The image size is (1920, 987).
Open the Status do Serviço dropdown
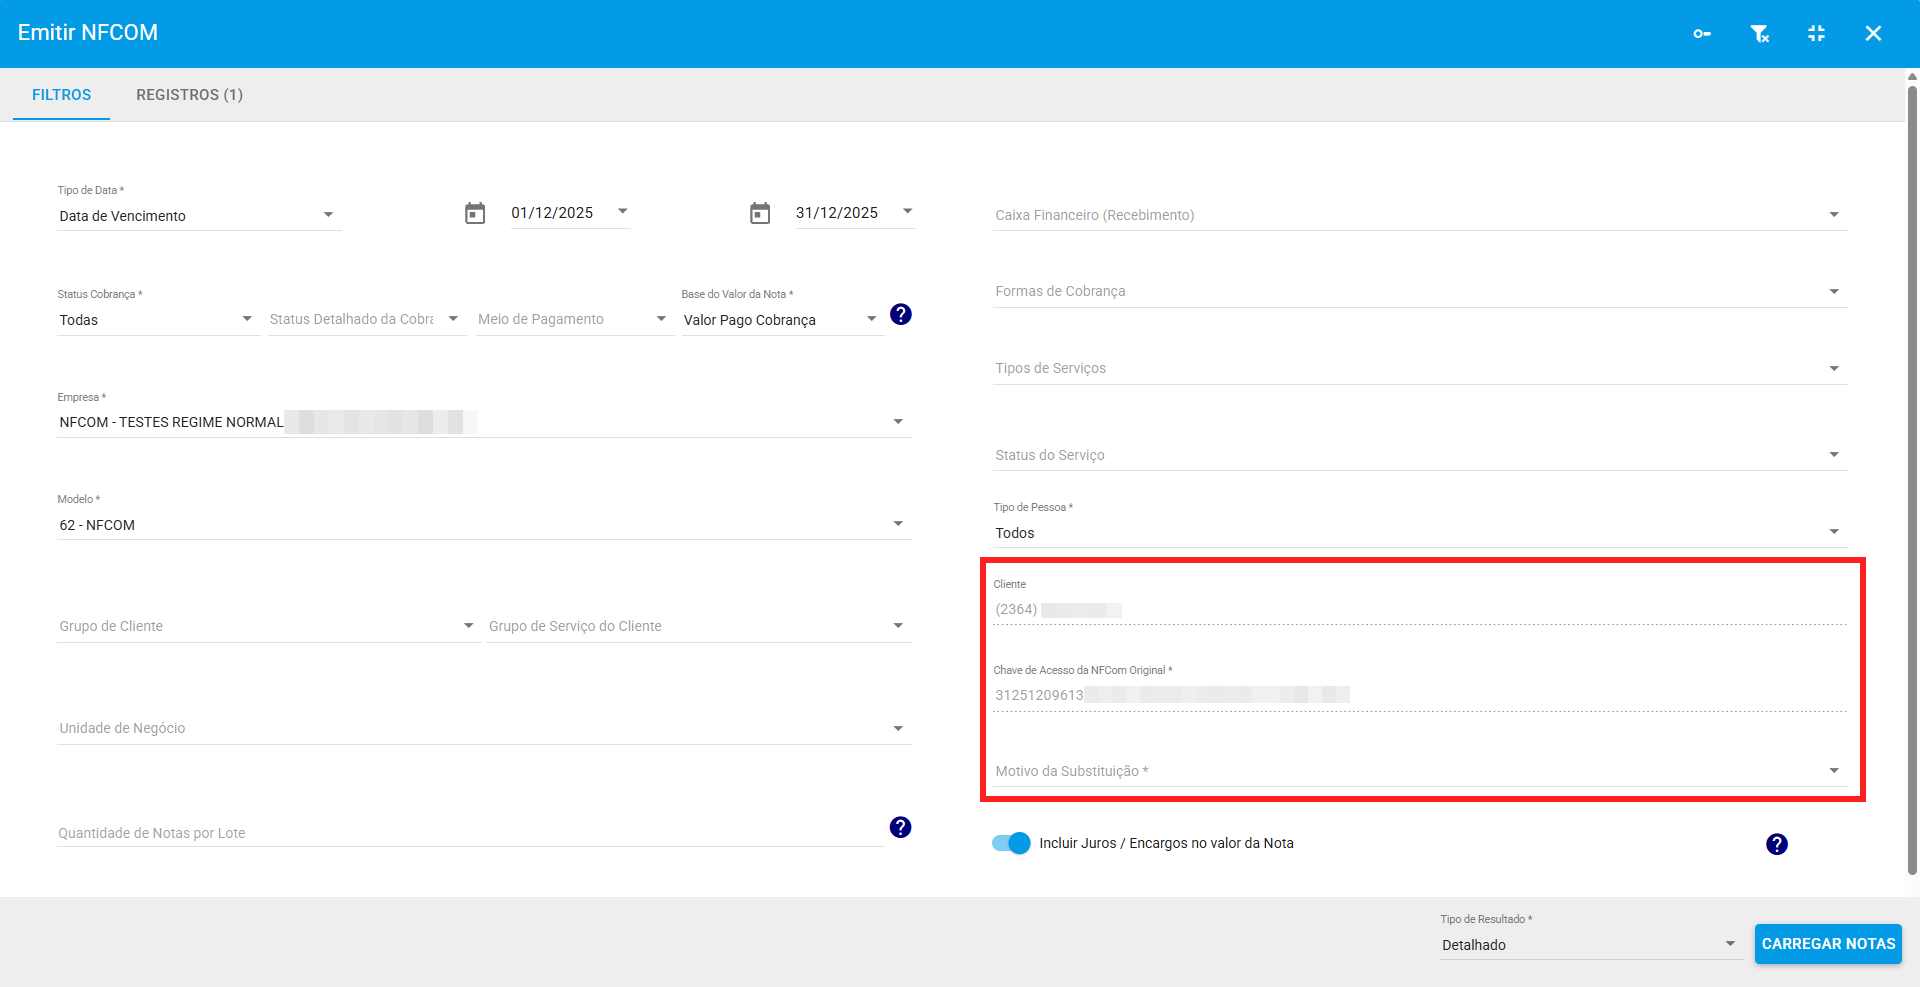click(x=1420, y=455)
